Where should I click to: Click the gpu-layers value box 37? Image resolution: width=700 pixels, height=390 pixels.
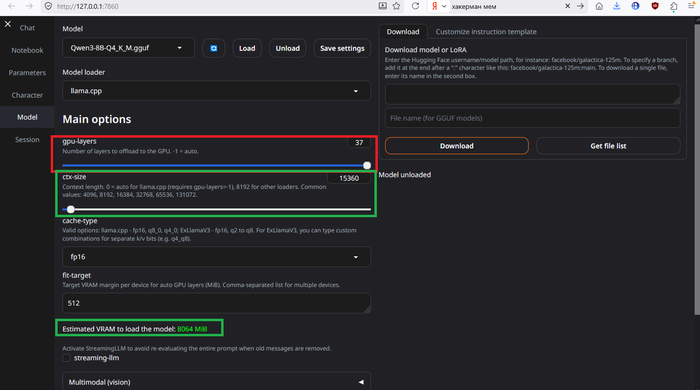(358, 142)
